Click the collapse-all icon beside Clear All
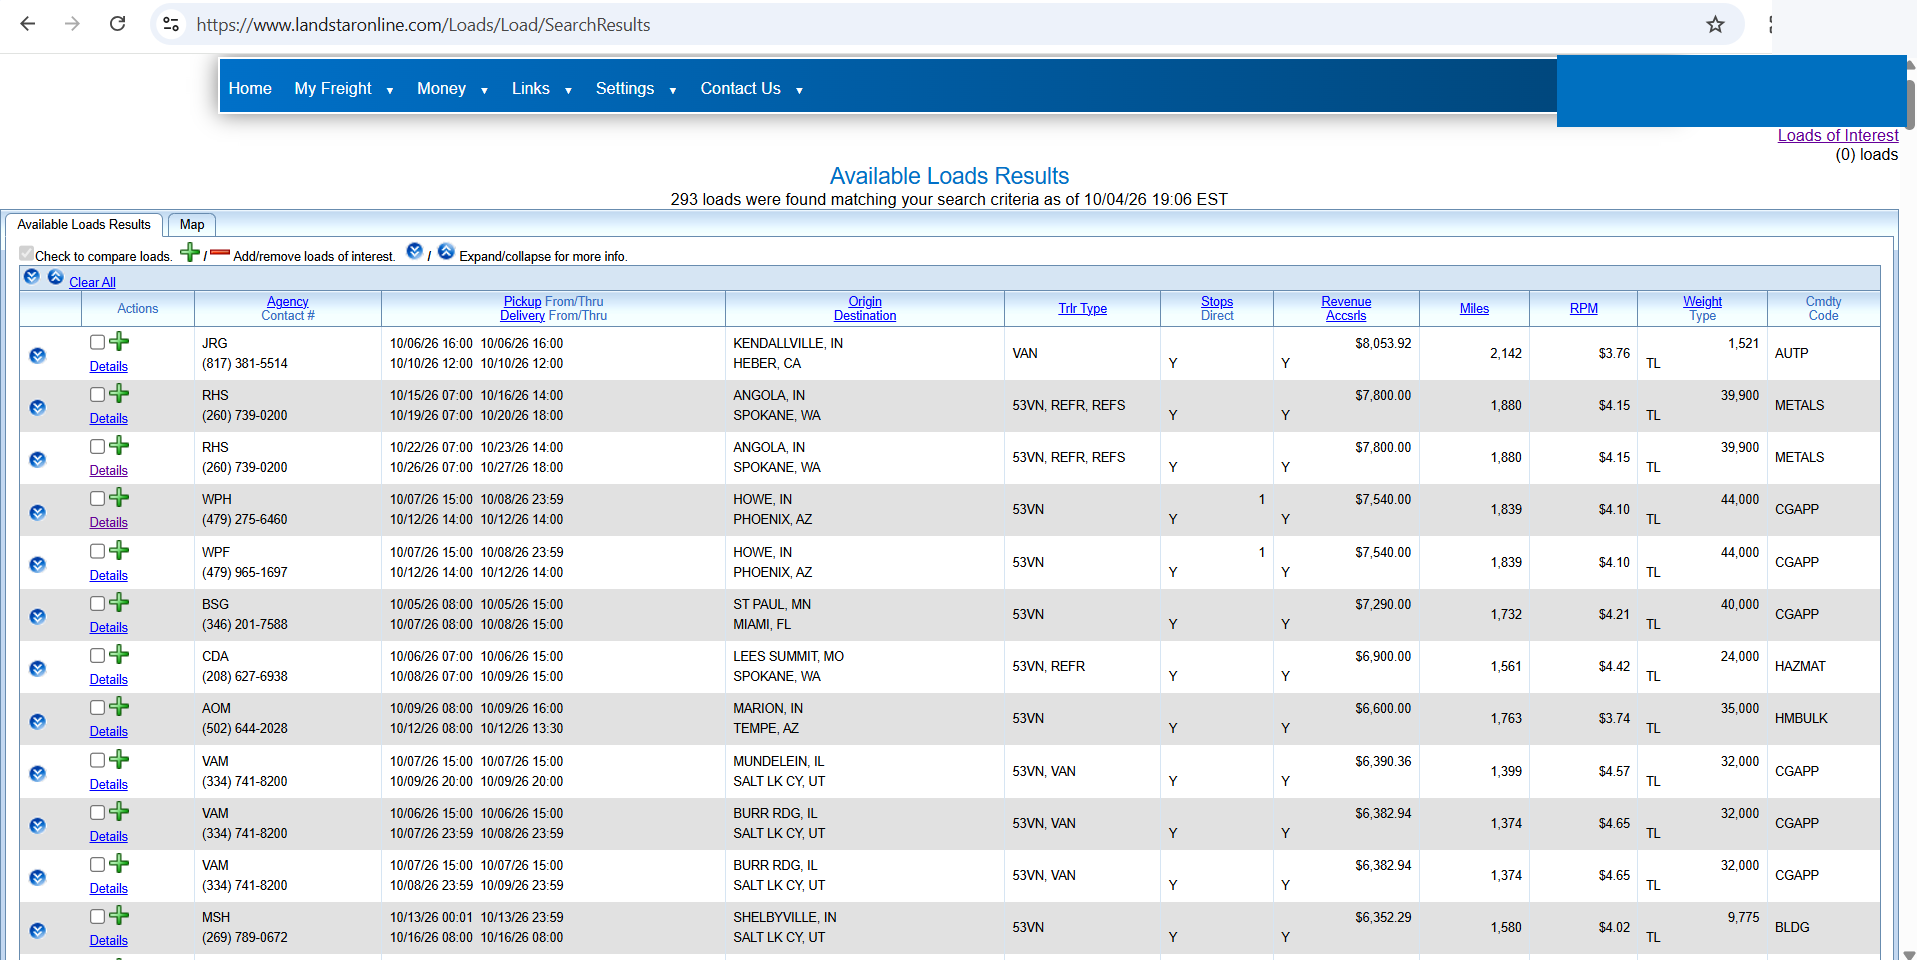The image size is (1917, 960). pyautogui.click(x=56, y=277)
